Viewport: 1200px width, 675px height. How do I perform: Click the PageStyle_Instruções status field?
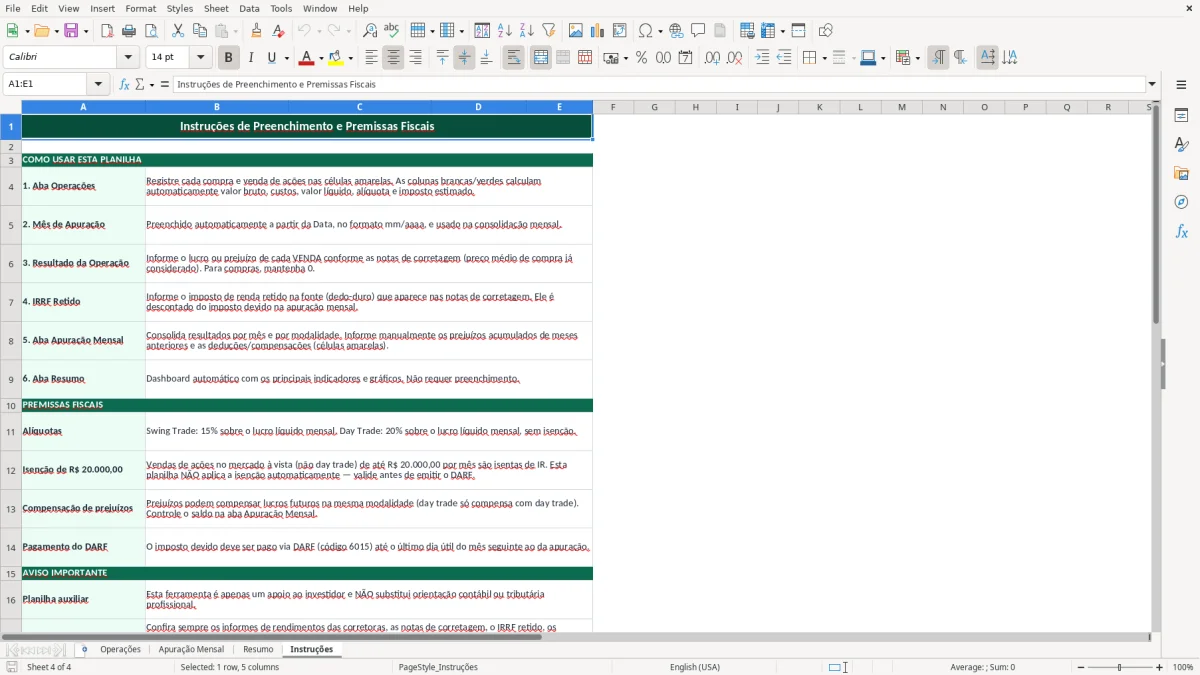[438, 667]
